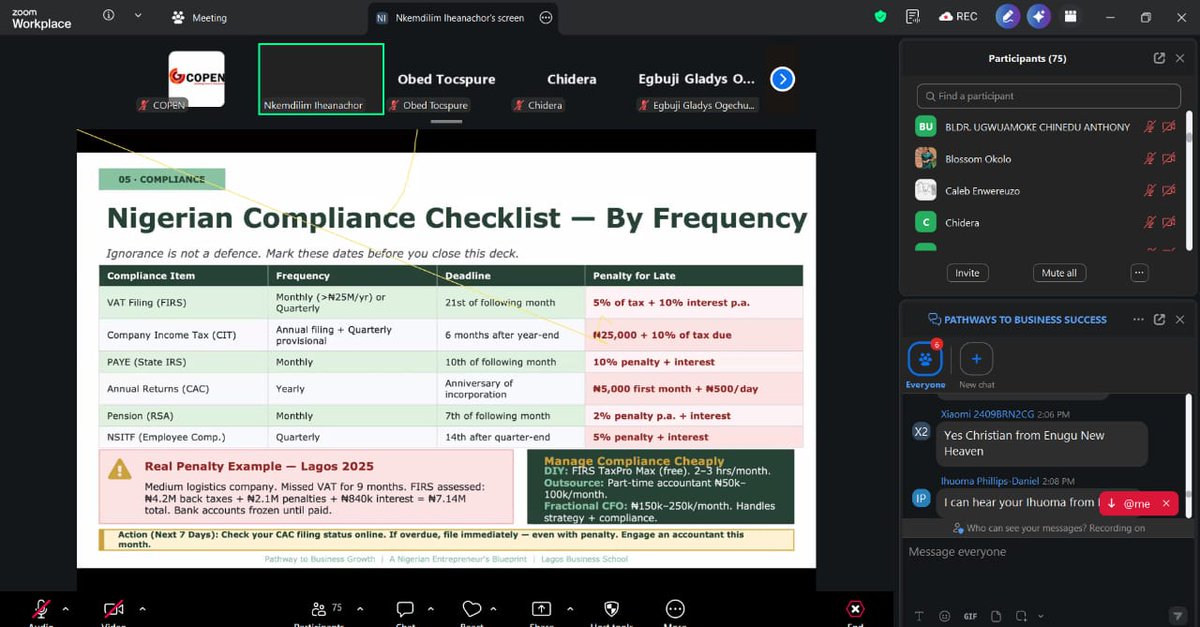Toggle mic for Blossom Okolo
The width and height of the screenshot is (1200, 627).
[x=1150, y=159]
